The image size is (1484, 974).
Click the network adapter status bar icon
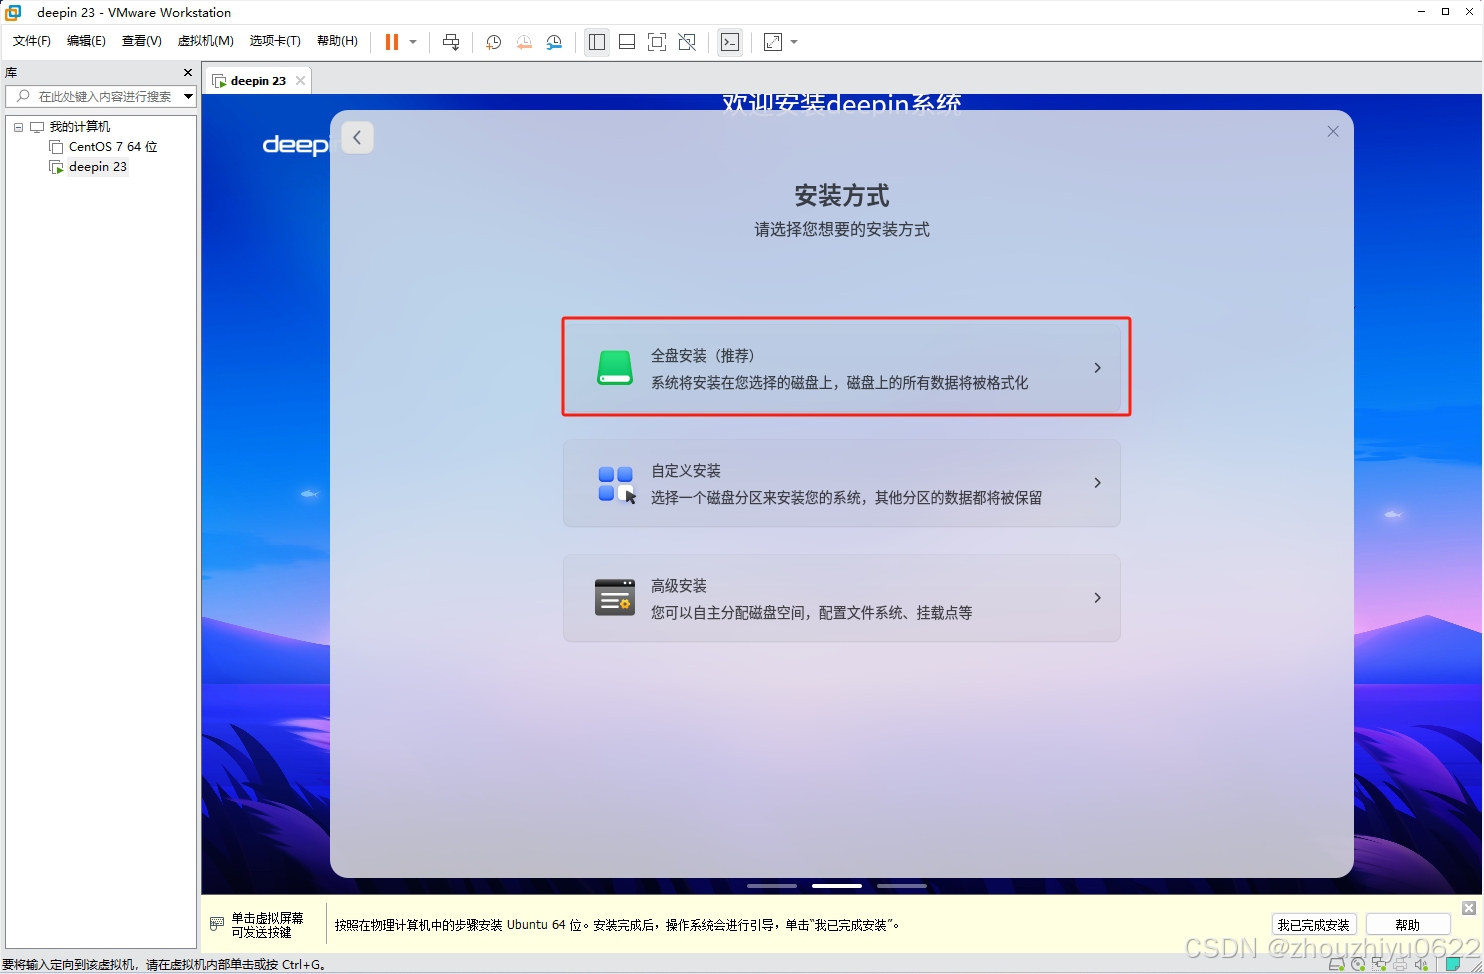(x=1379, y=965)
